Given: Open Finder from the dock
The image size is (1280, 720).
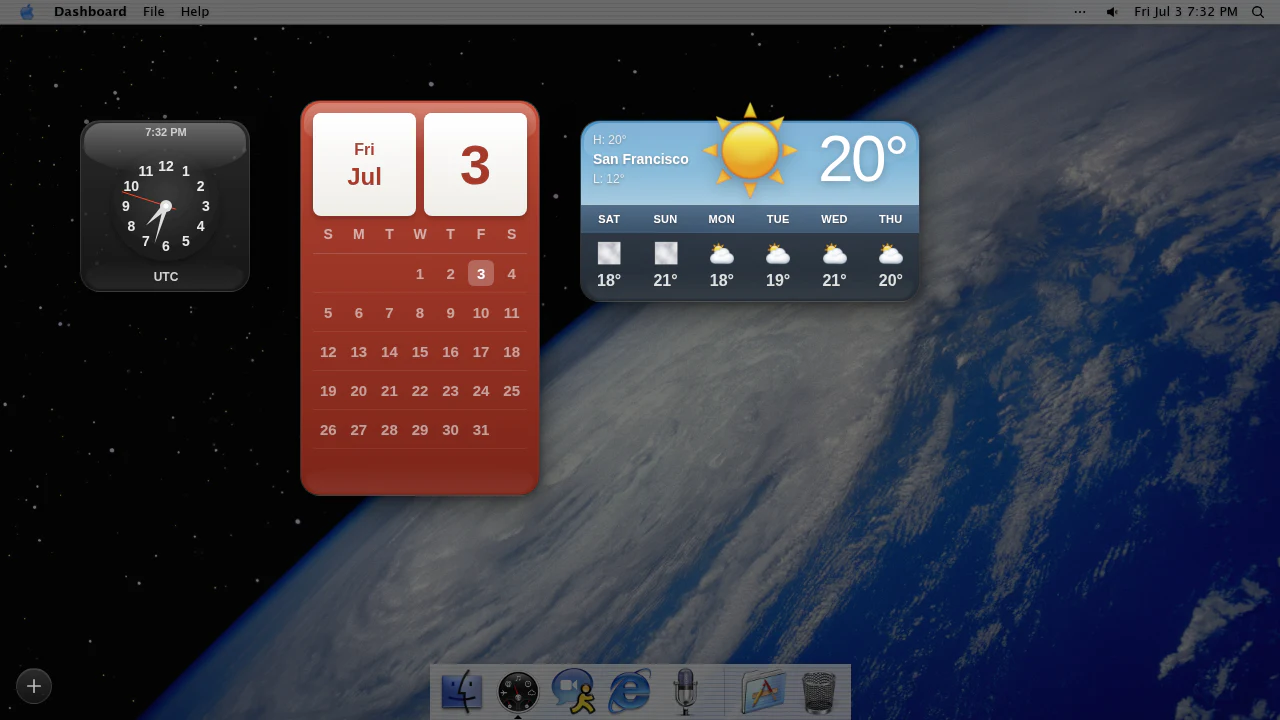Looking at the screenshot, I should tap(461, 692).
